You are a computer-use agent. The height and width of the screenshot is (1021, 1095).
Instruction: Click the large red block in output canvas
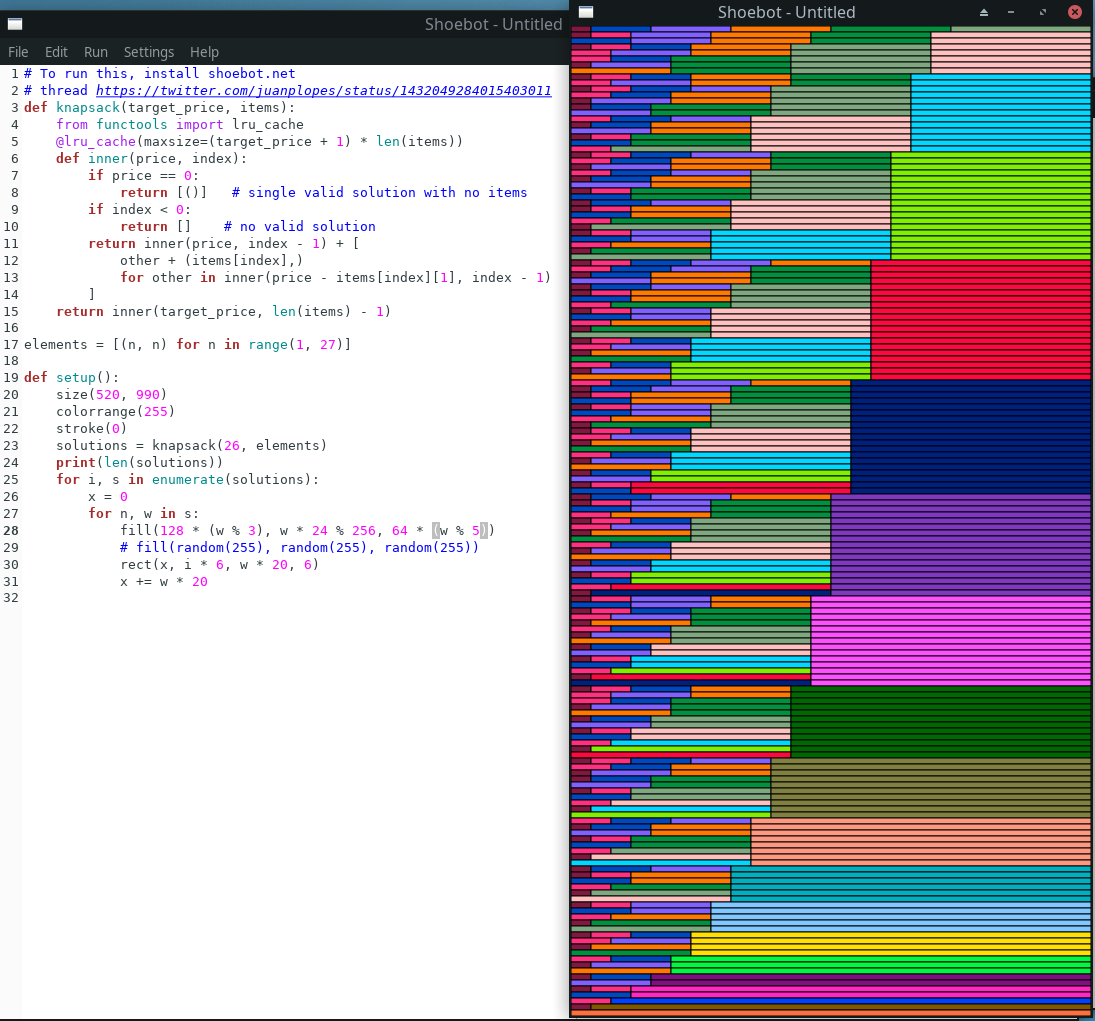pos(980,320)
